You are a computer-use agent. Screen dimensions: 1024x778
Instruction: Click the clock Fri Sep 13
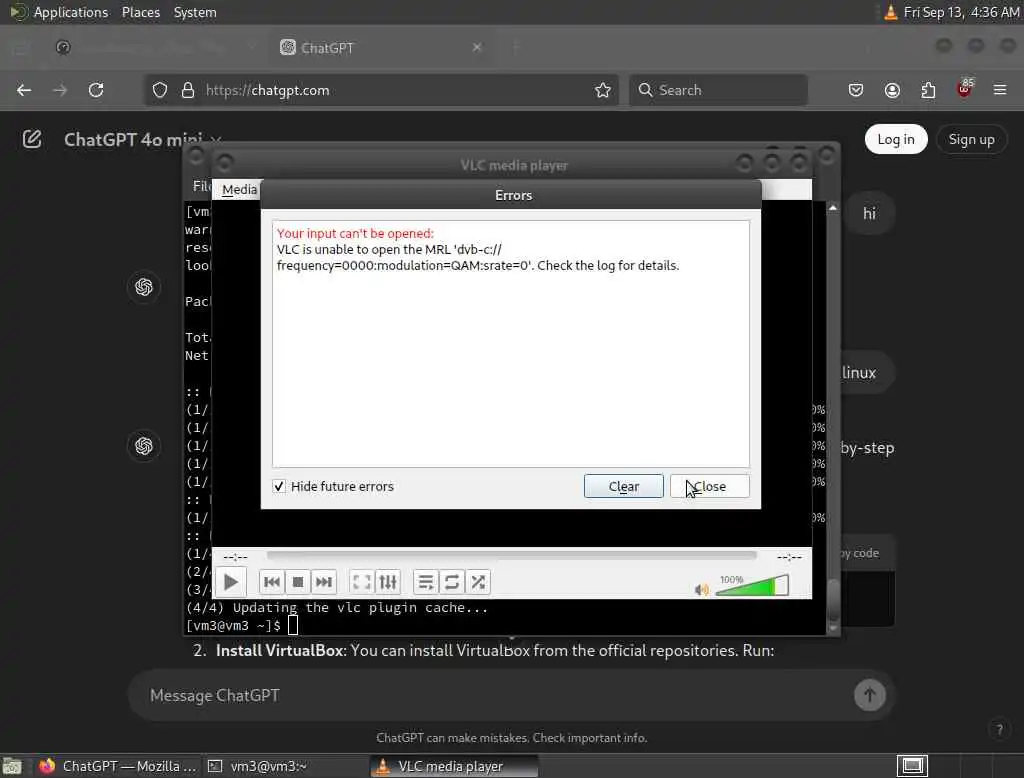[961, 12]
